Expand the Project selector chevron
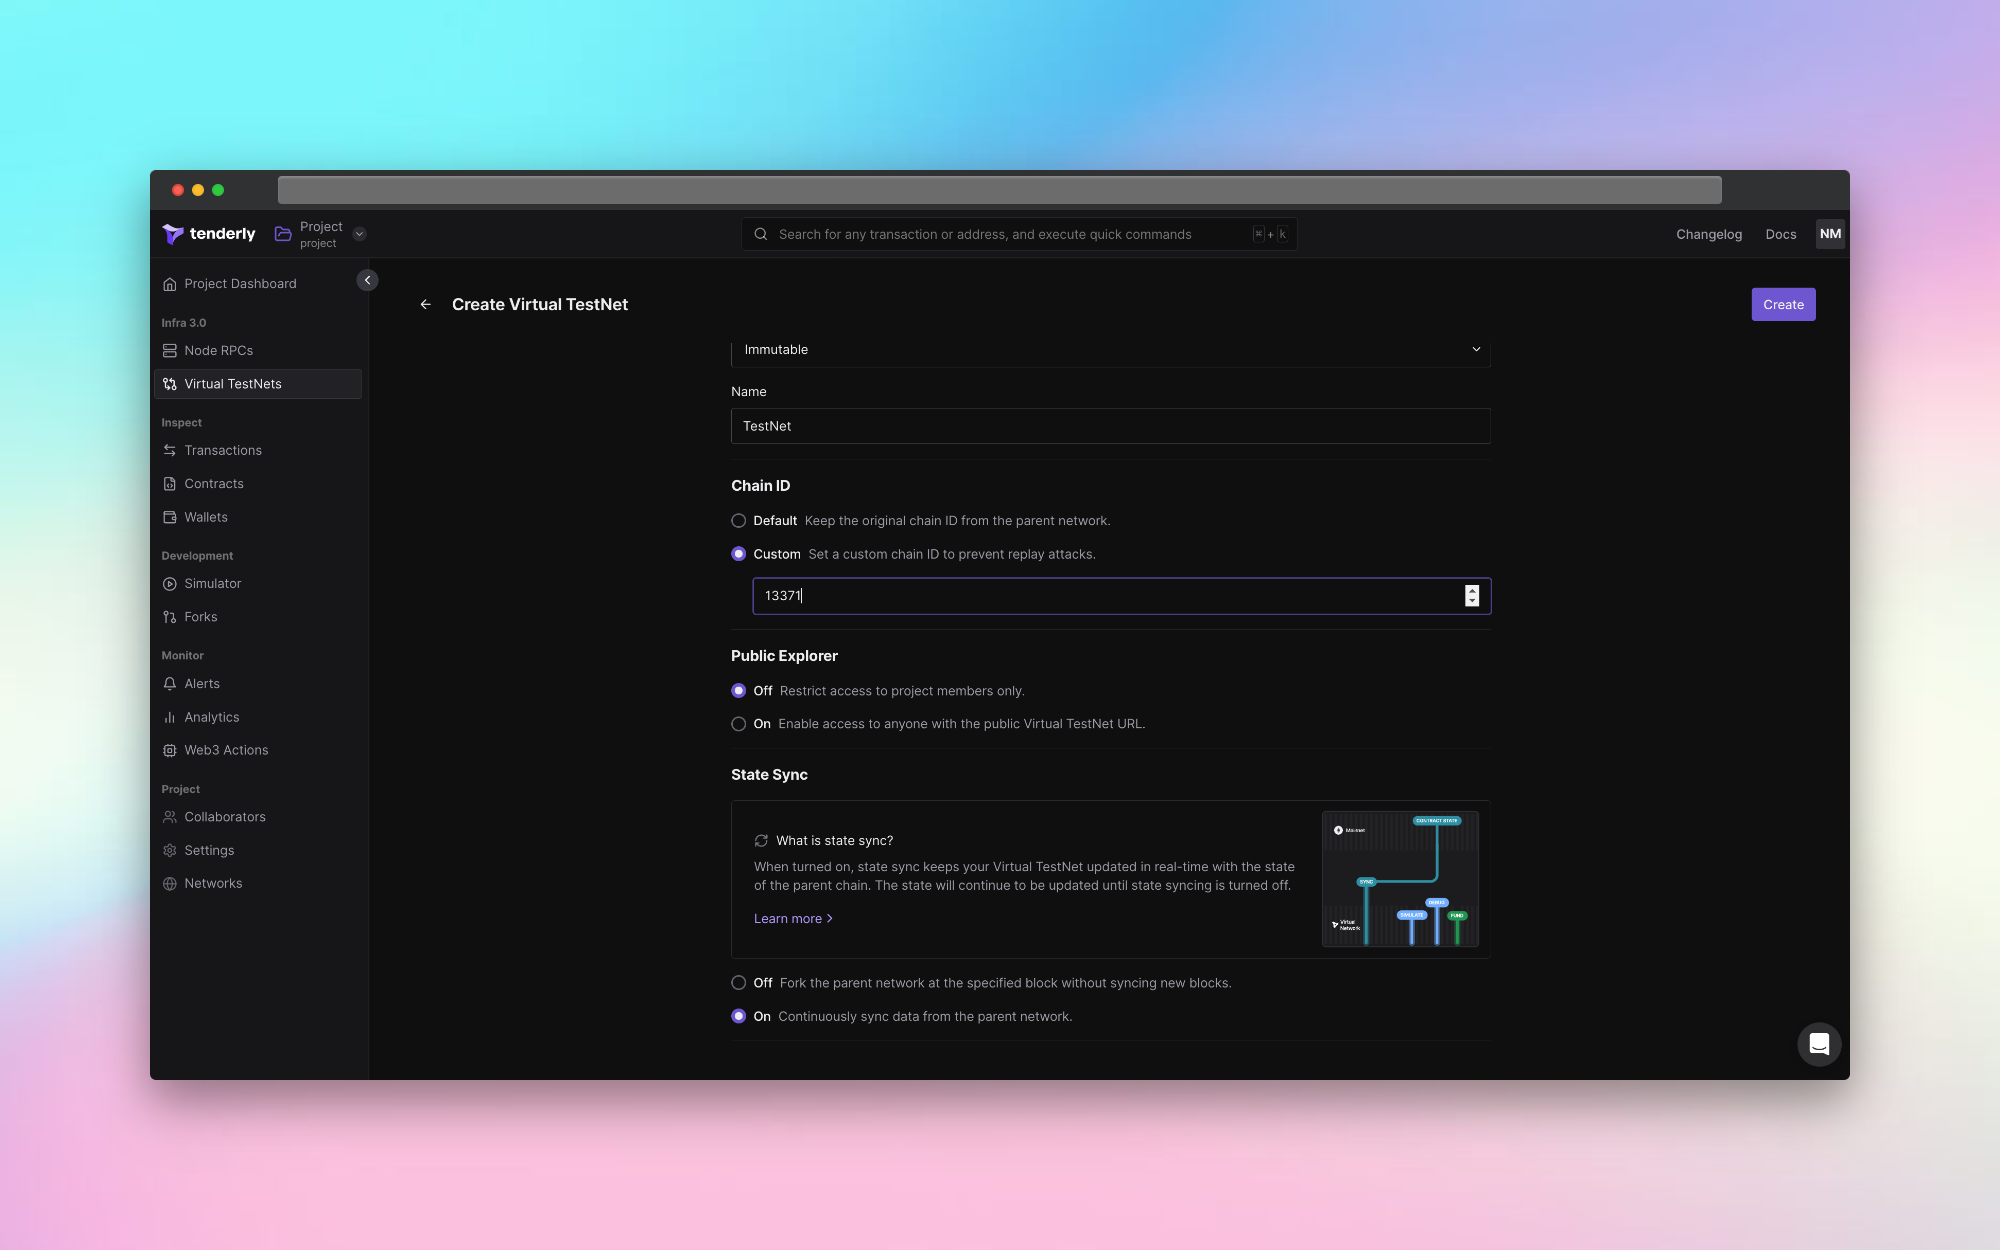 coord(360,234)
